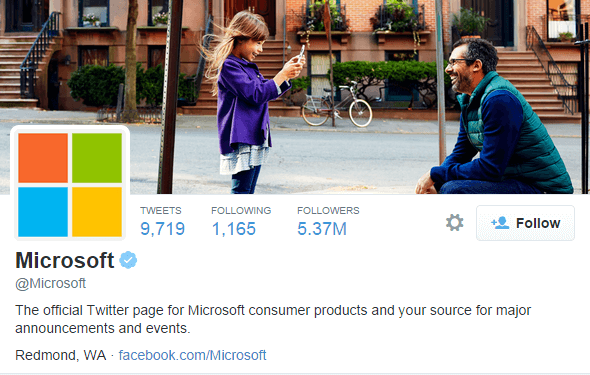Click the Redmond, WA location text
The image size is (590, 375).
point(61,355)
